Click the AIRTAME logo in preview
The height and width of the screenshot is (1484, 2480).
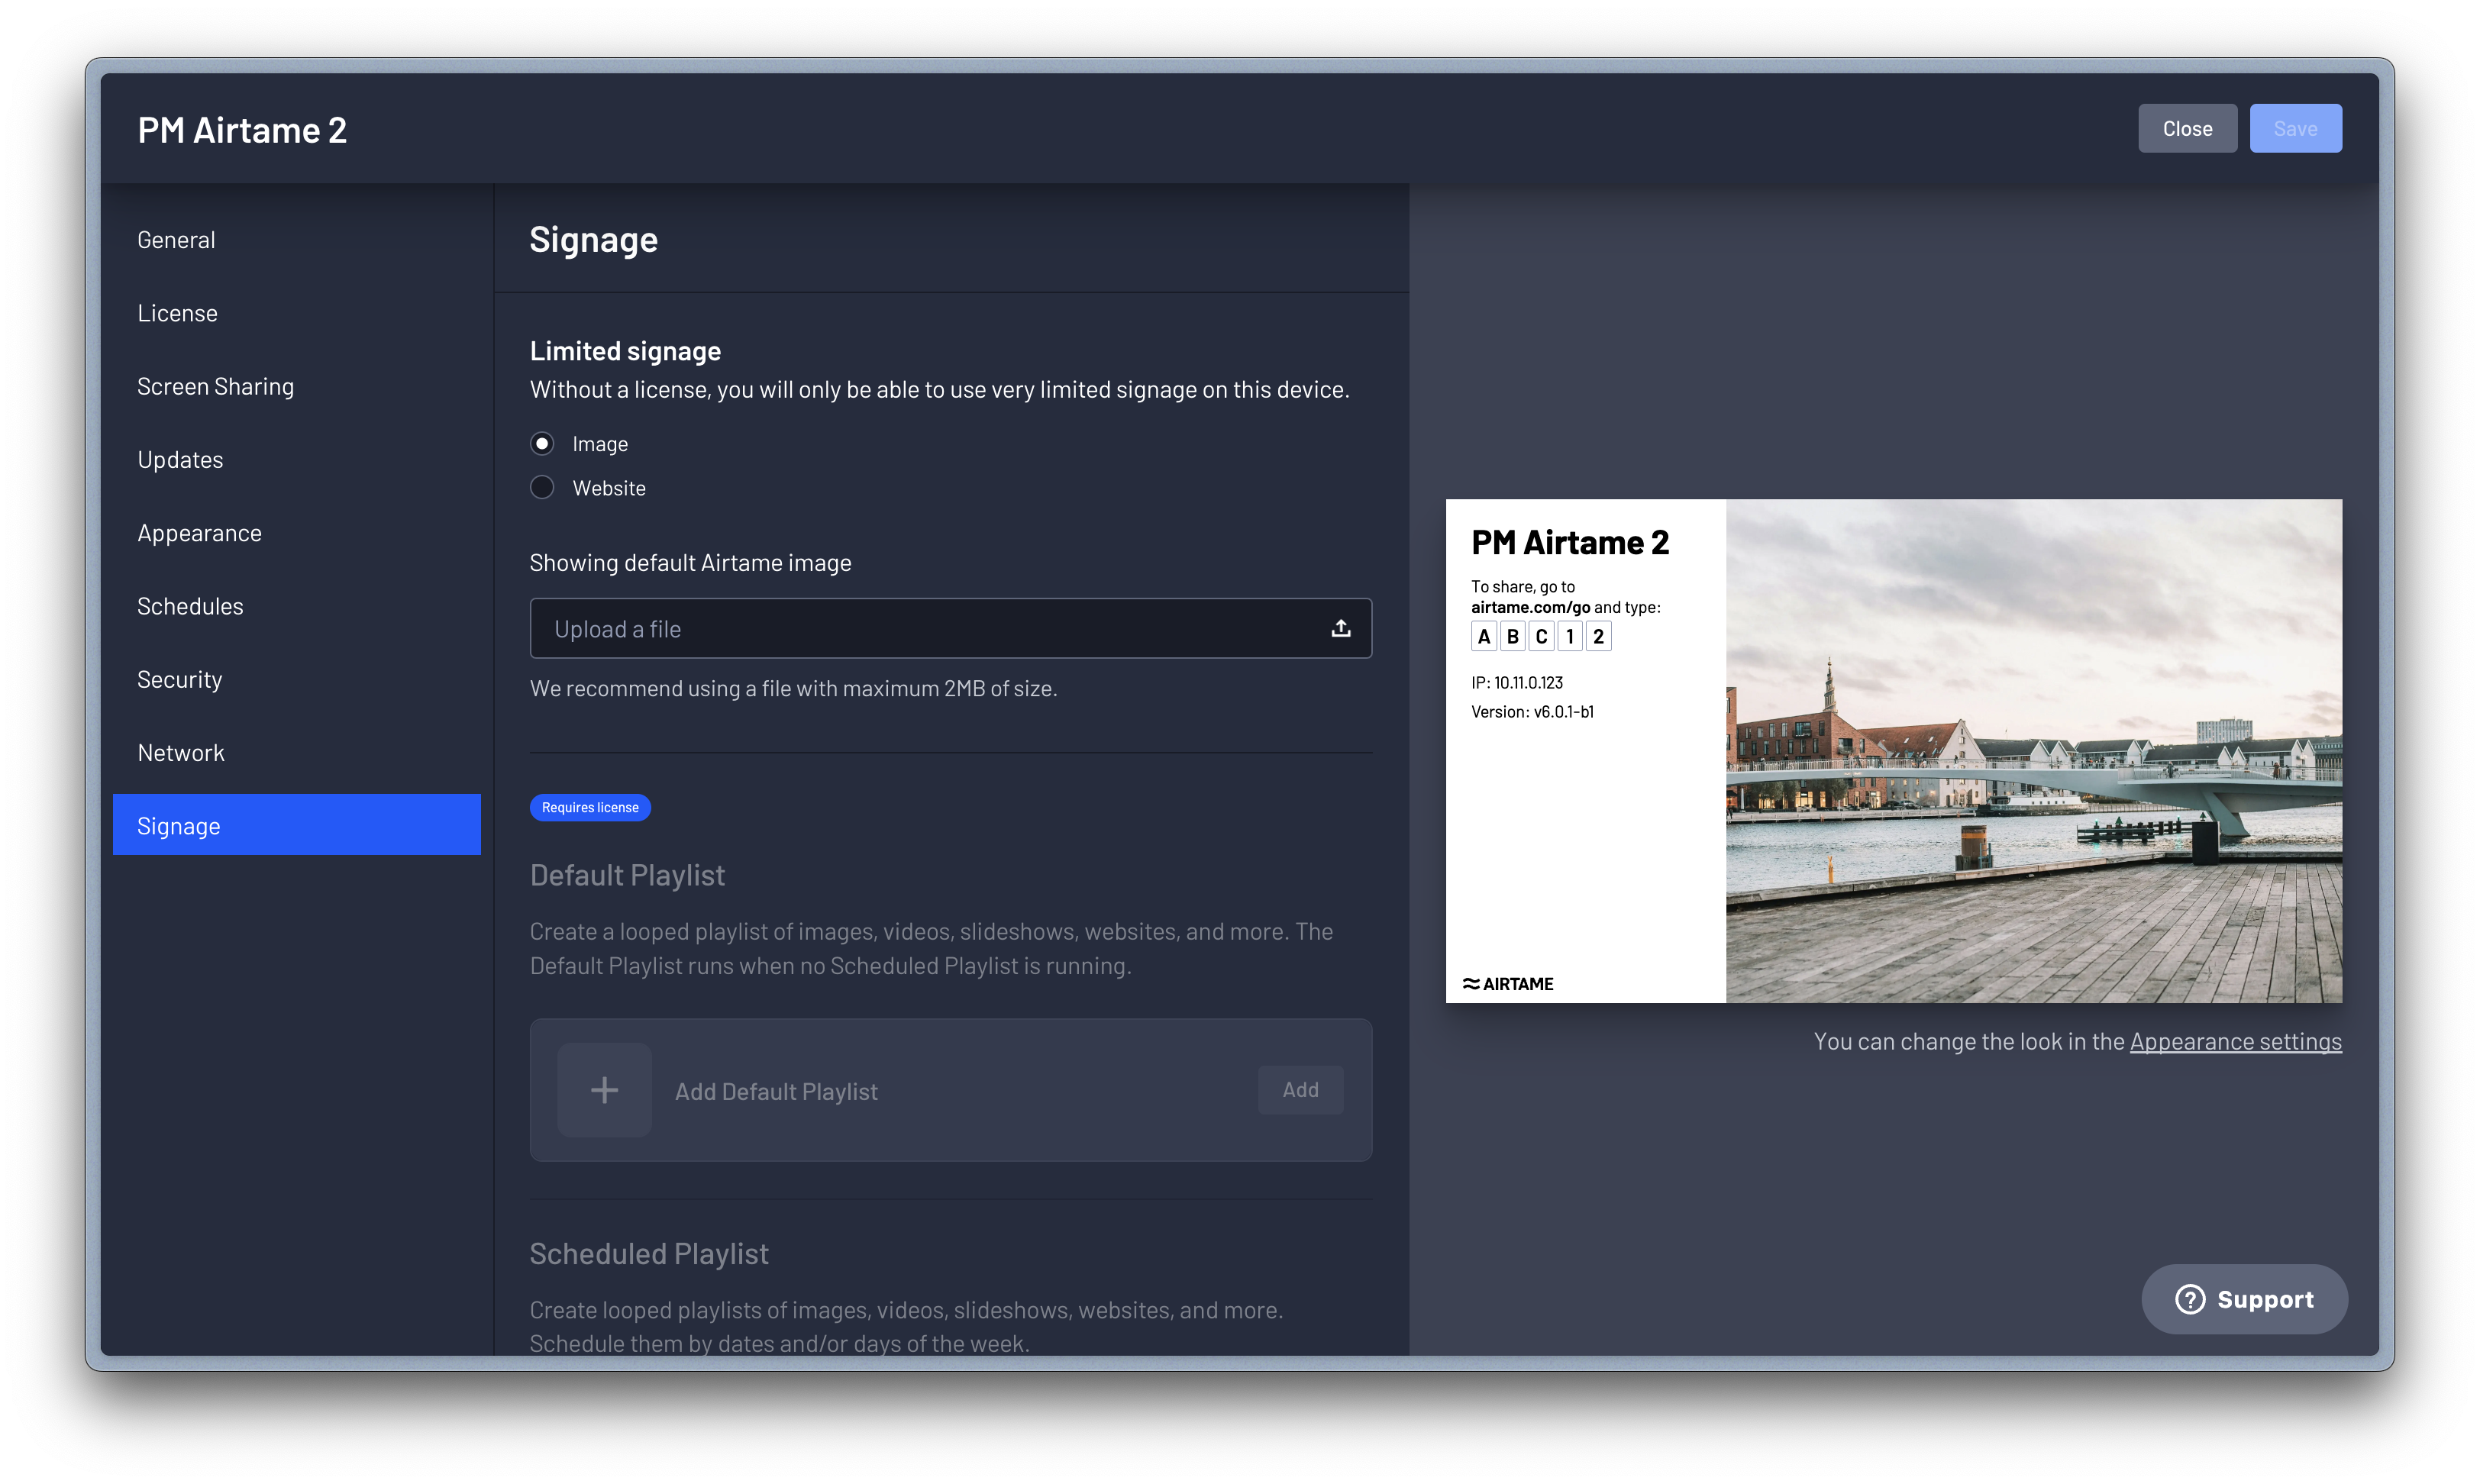click(1508, 984)
